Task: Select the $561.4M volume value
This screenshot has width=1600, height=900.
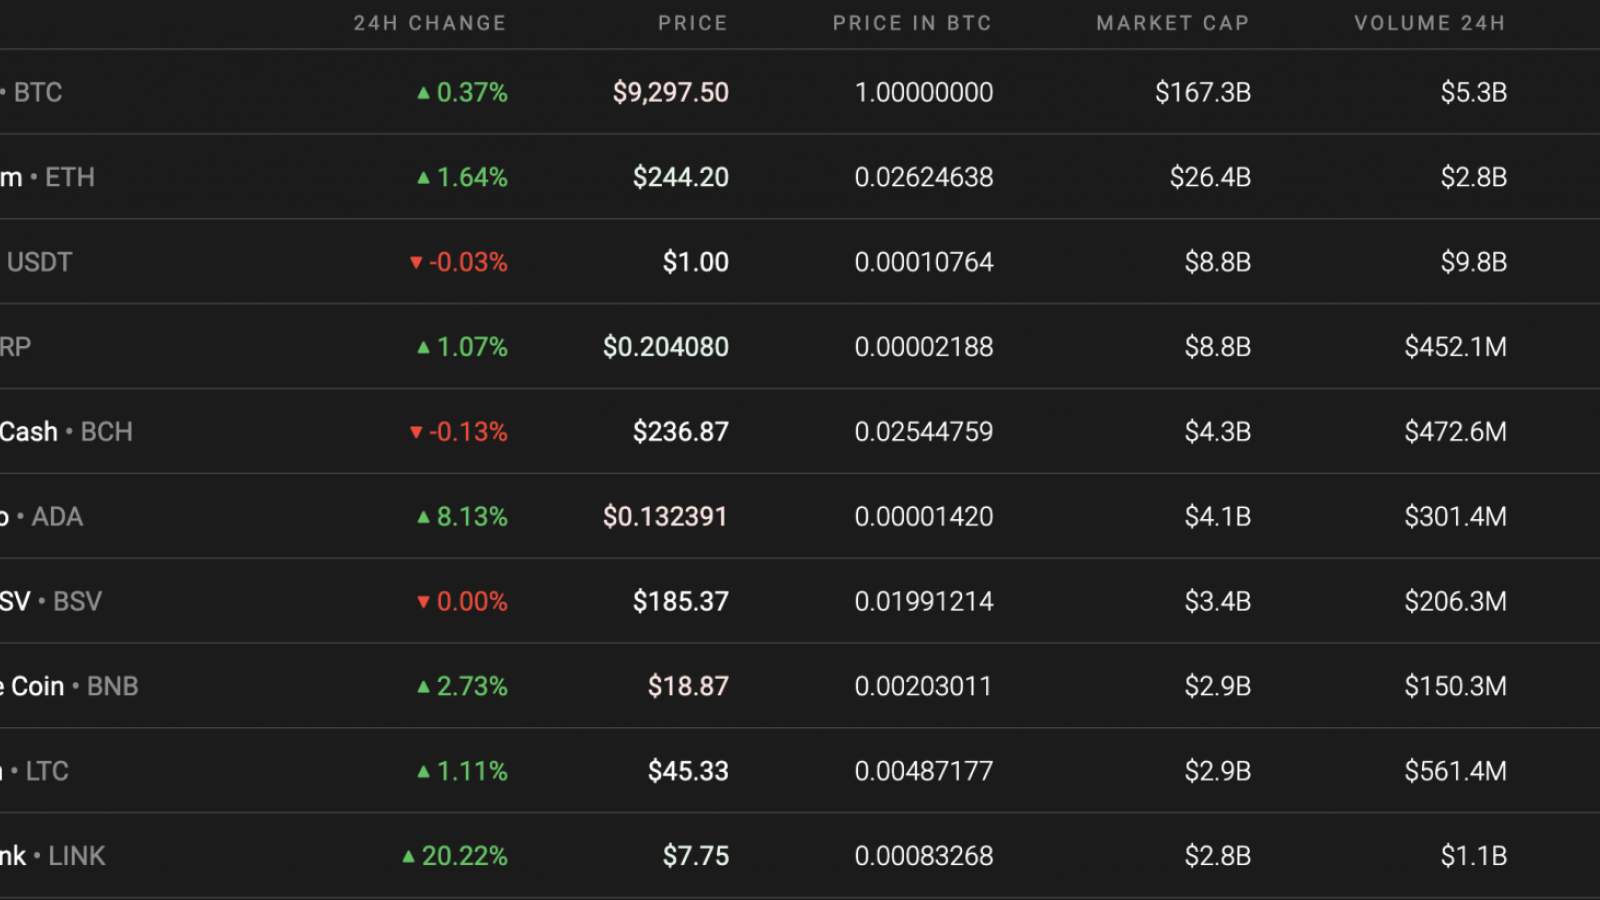Action: (1456, 772)
